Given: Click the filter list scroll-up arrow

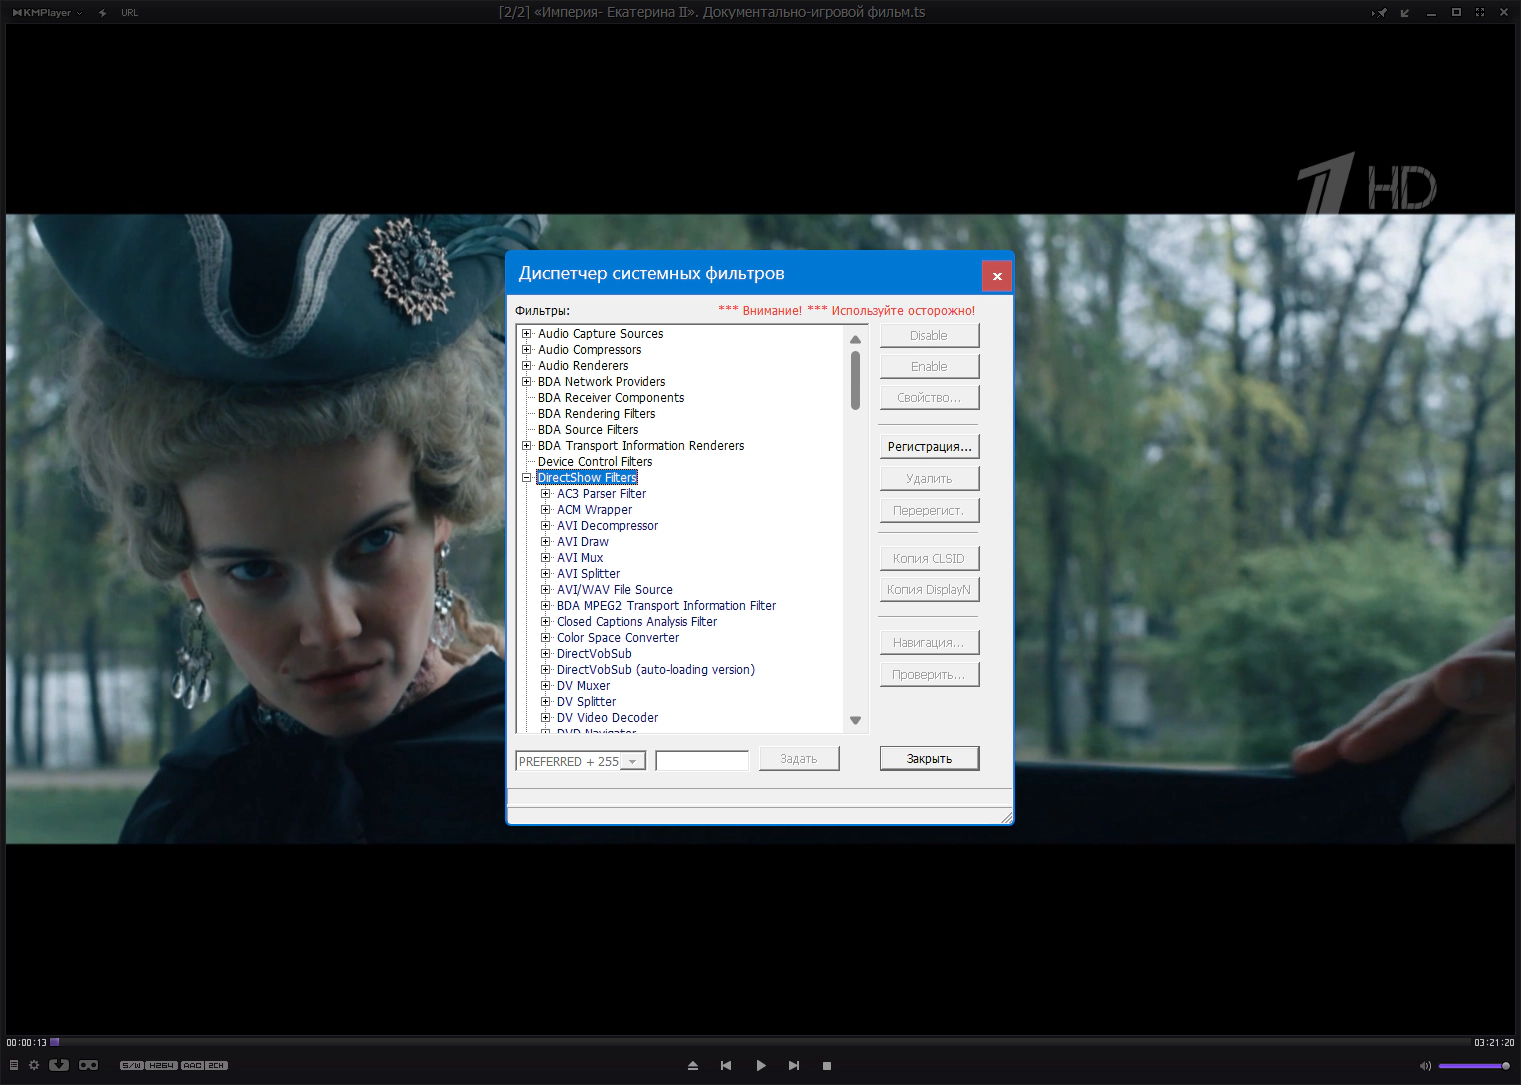Looking at the screenshot, I should point(855,340).
